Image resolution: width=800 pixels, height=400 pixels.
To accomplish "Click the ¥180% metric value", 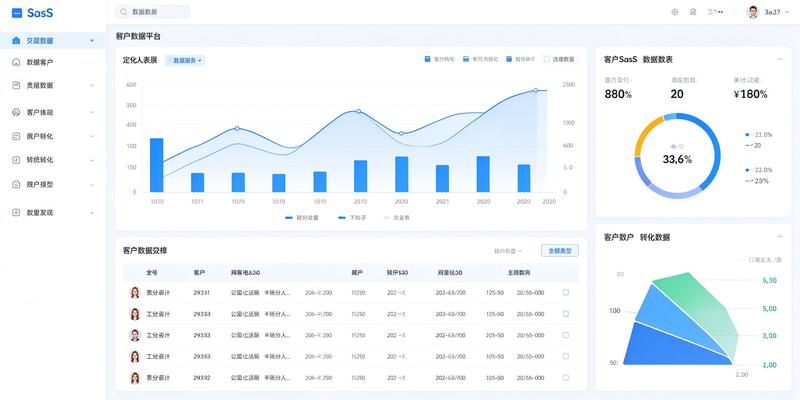I will point(750,94).
